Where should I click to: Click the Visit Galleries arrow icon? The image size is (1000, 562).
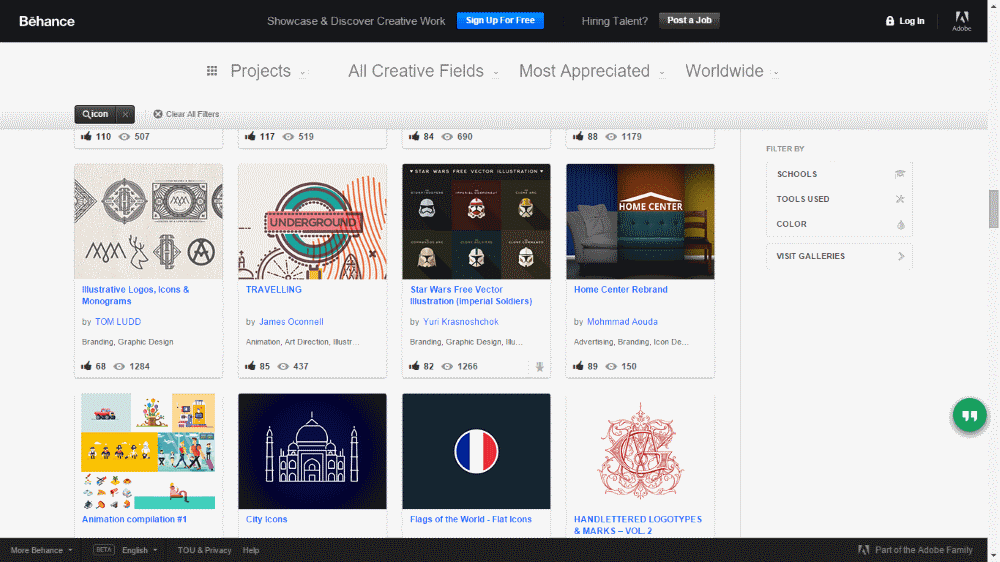901,256
